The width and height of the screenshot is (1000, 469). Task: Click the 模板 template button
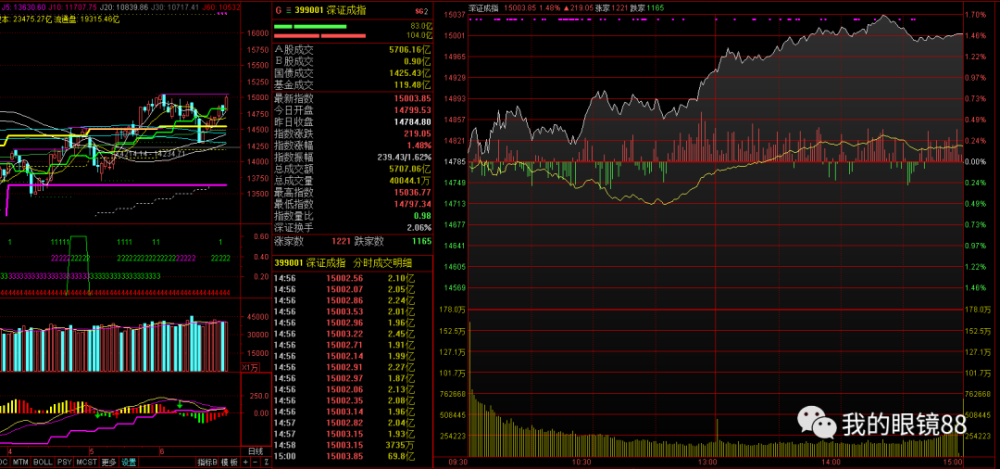click(229, 462)
